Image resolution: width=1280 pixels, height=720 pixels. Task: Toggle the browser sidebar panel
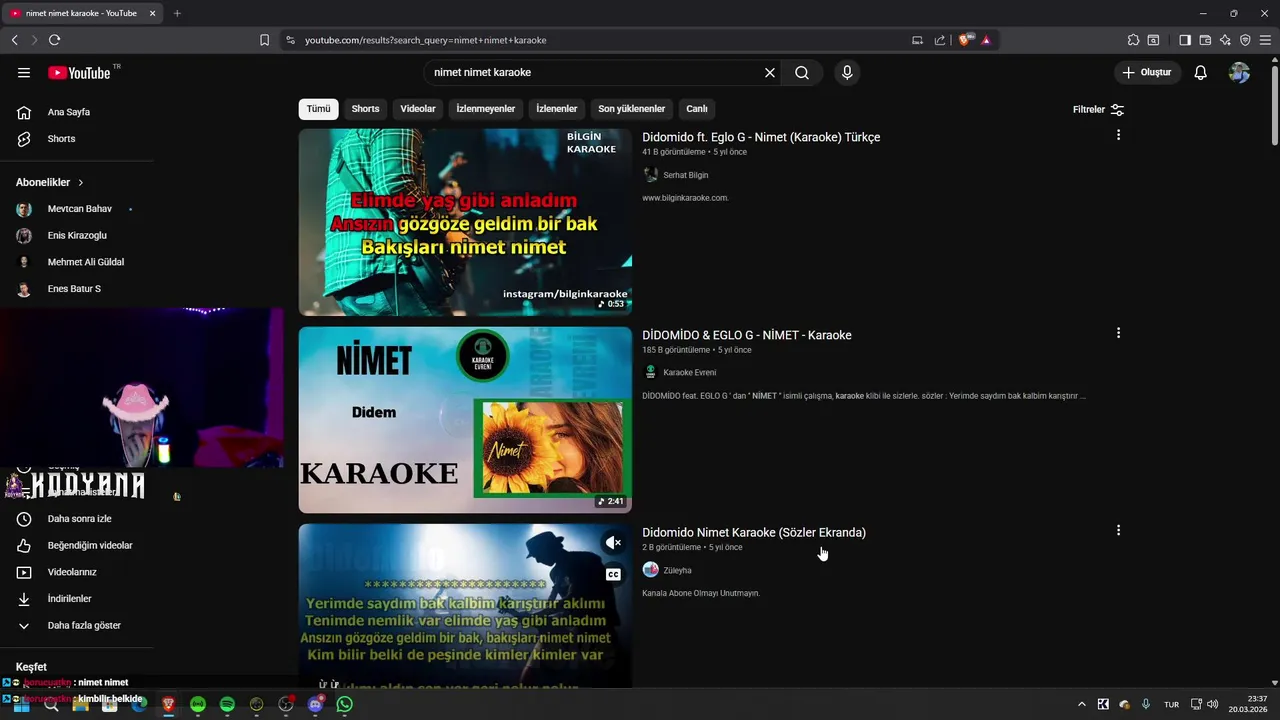tap(1185, 40)
